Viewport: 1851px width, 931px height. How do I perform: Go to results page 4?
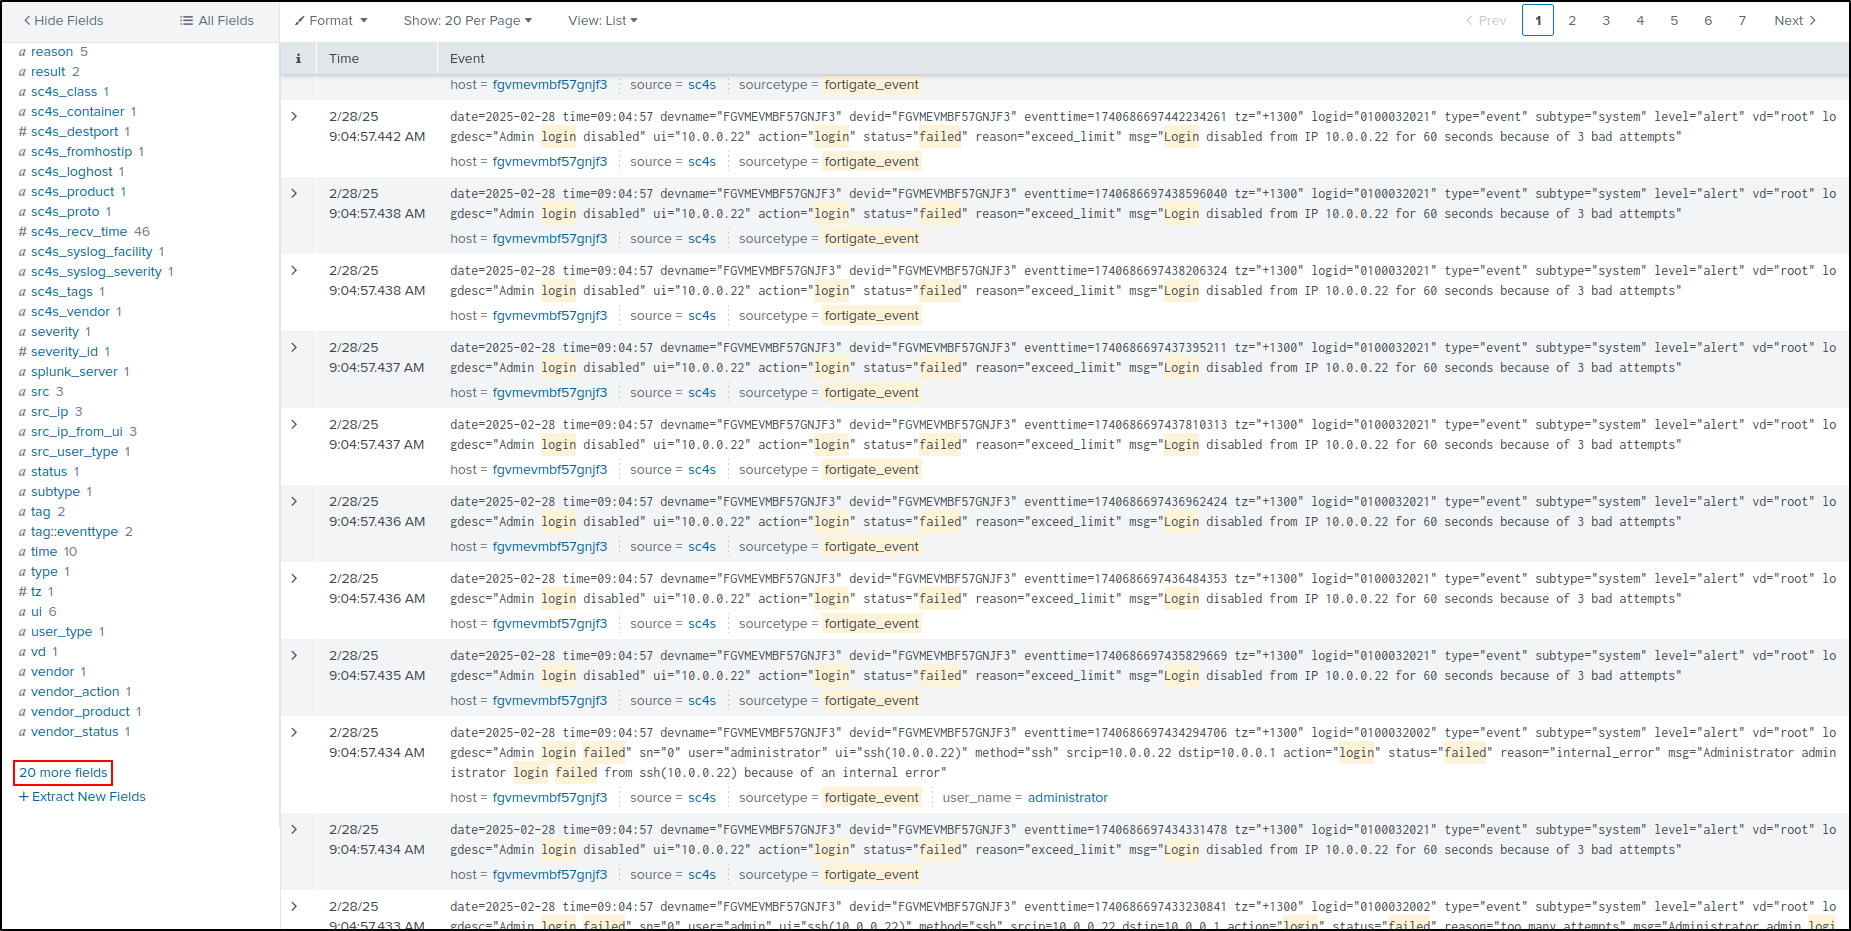point(1640,20)
